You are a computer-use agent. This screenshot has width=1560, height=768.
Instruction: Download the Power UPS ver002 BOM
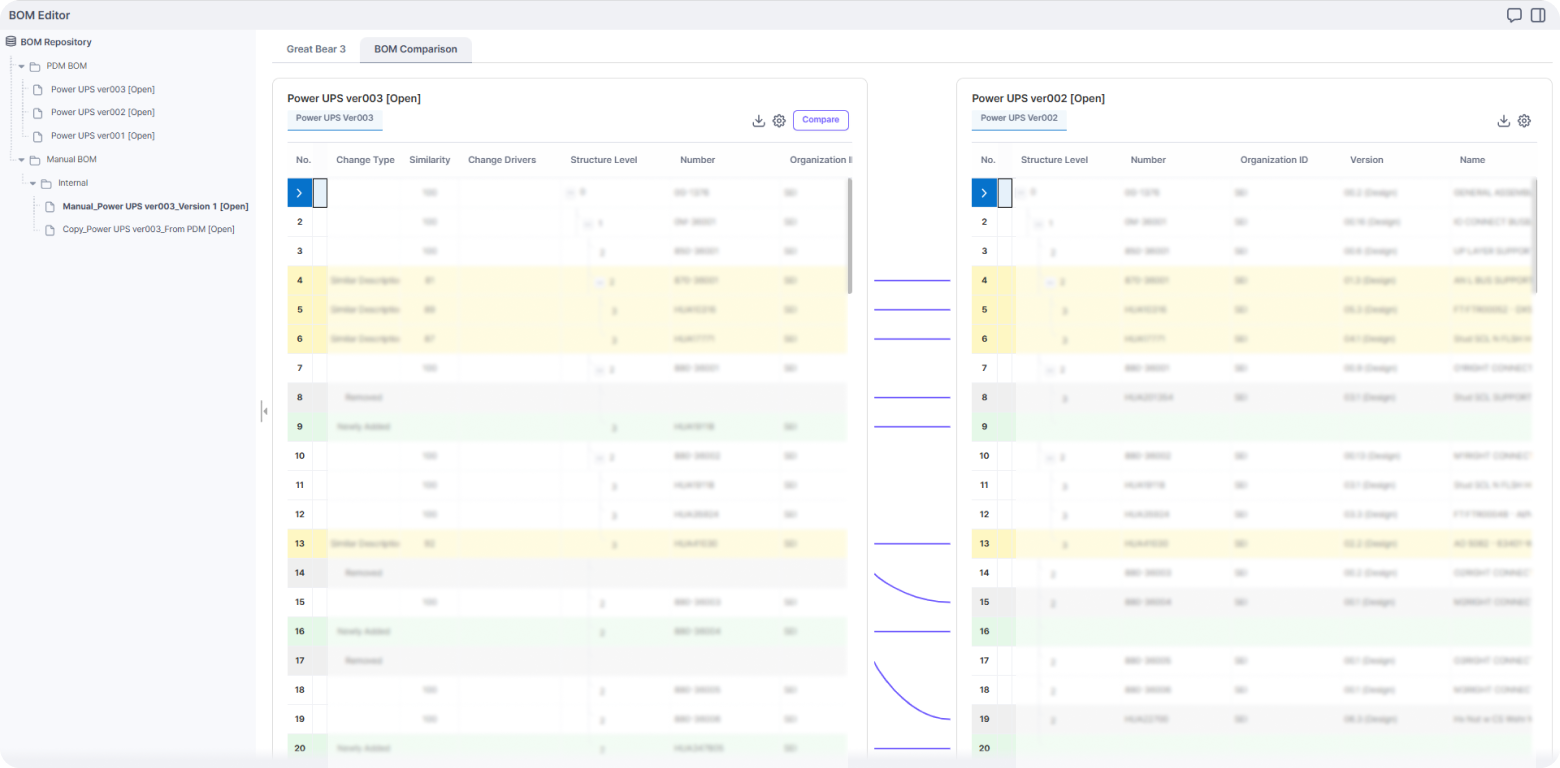tap(1503, 121)
